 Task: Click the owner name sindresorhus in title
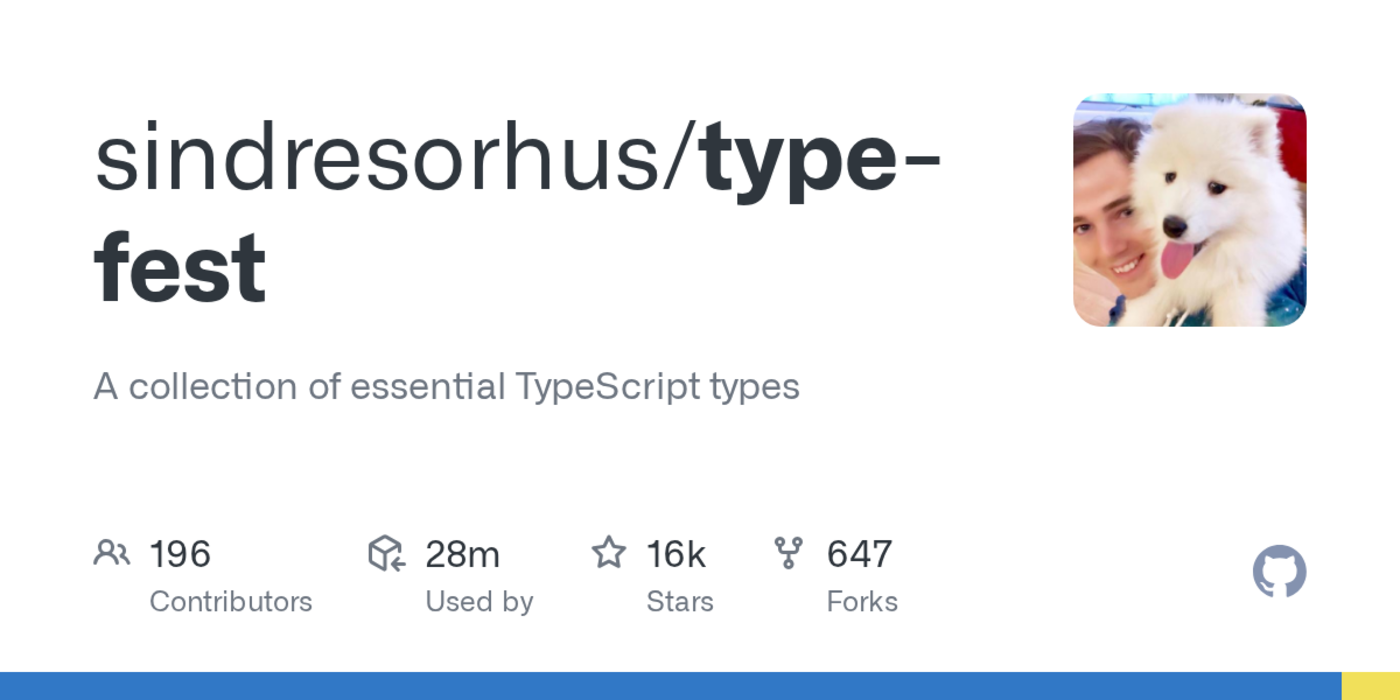coord(388,158)
